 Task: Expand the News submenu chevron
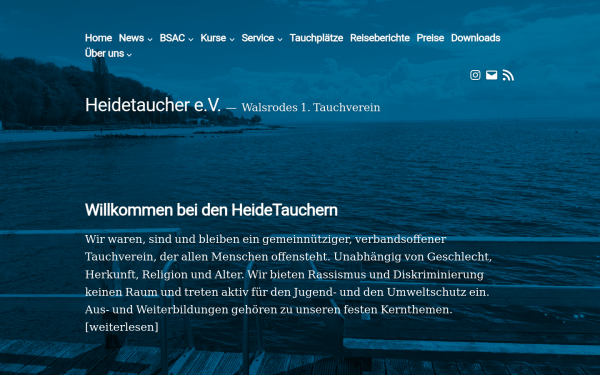[150, 39]
